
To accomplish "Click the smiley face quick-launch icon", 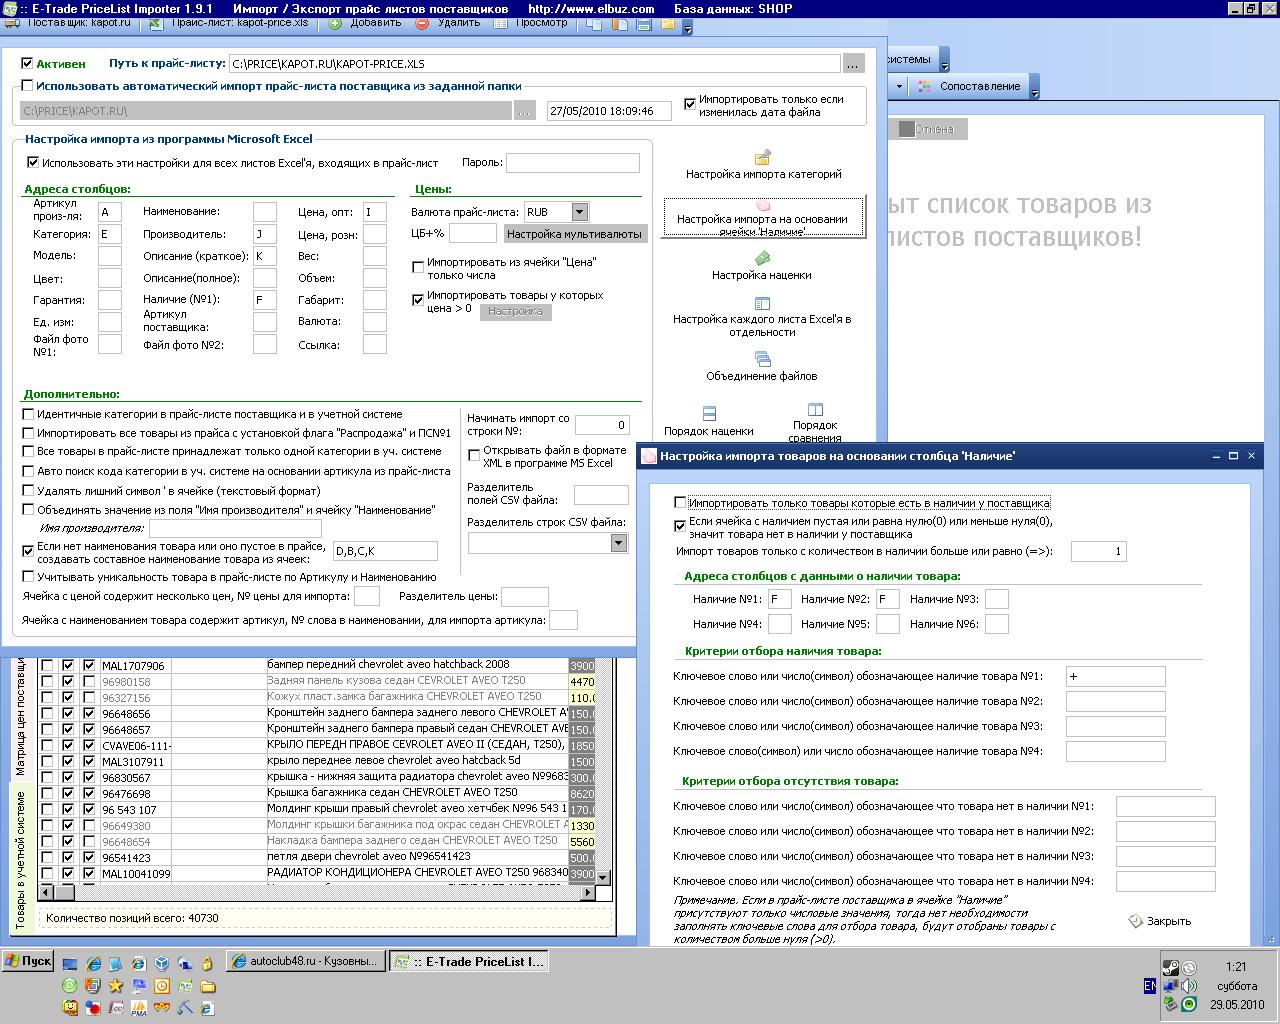I will (70, 1007).
